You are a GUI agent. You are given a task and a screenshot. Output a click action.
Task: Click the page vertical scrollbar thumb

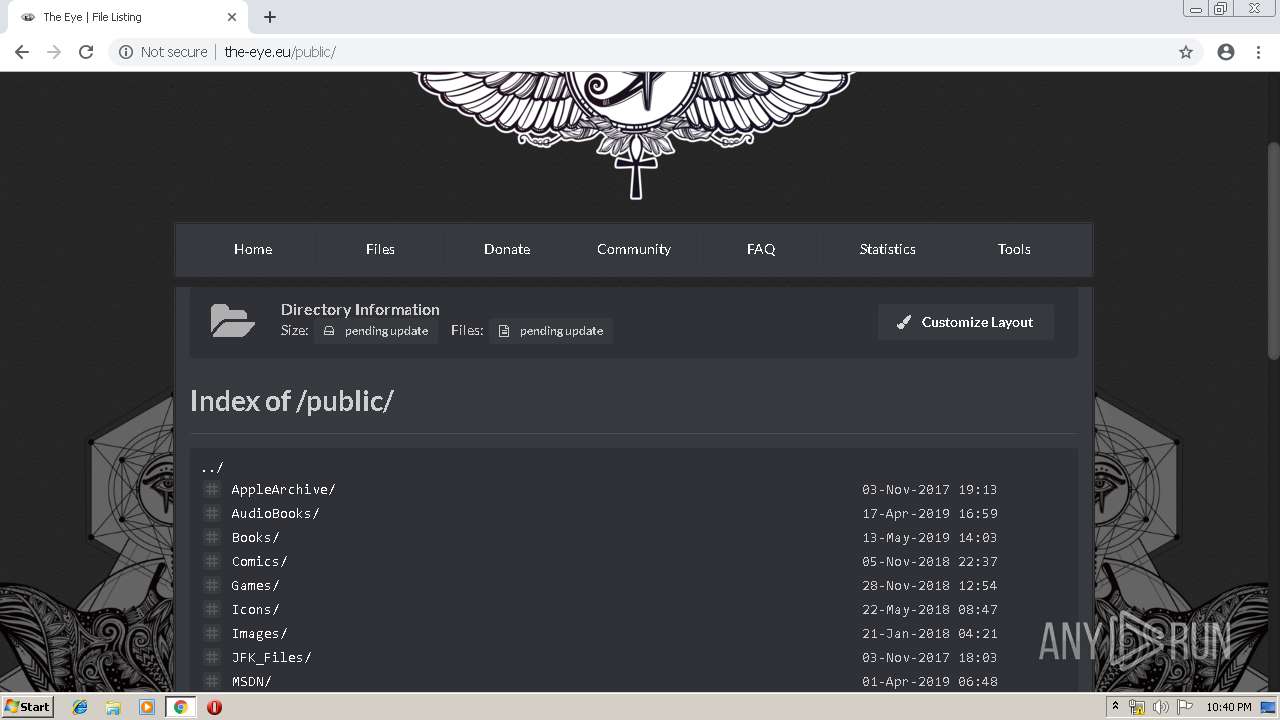[1273, 250]
